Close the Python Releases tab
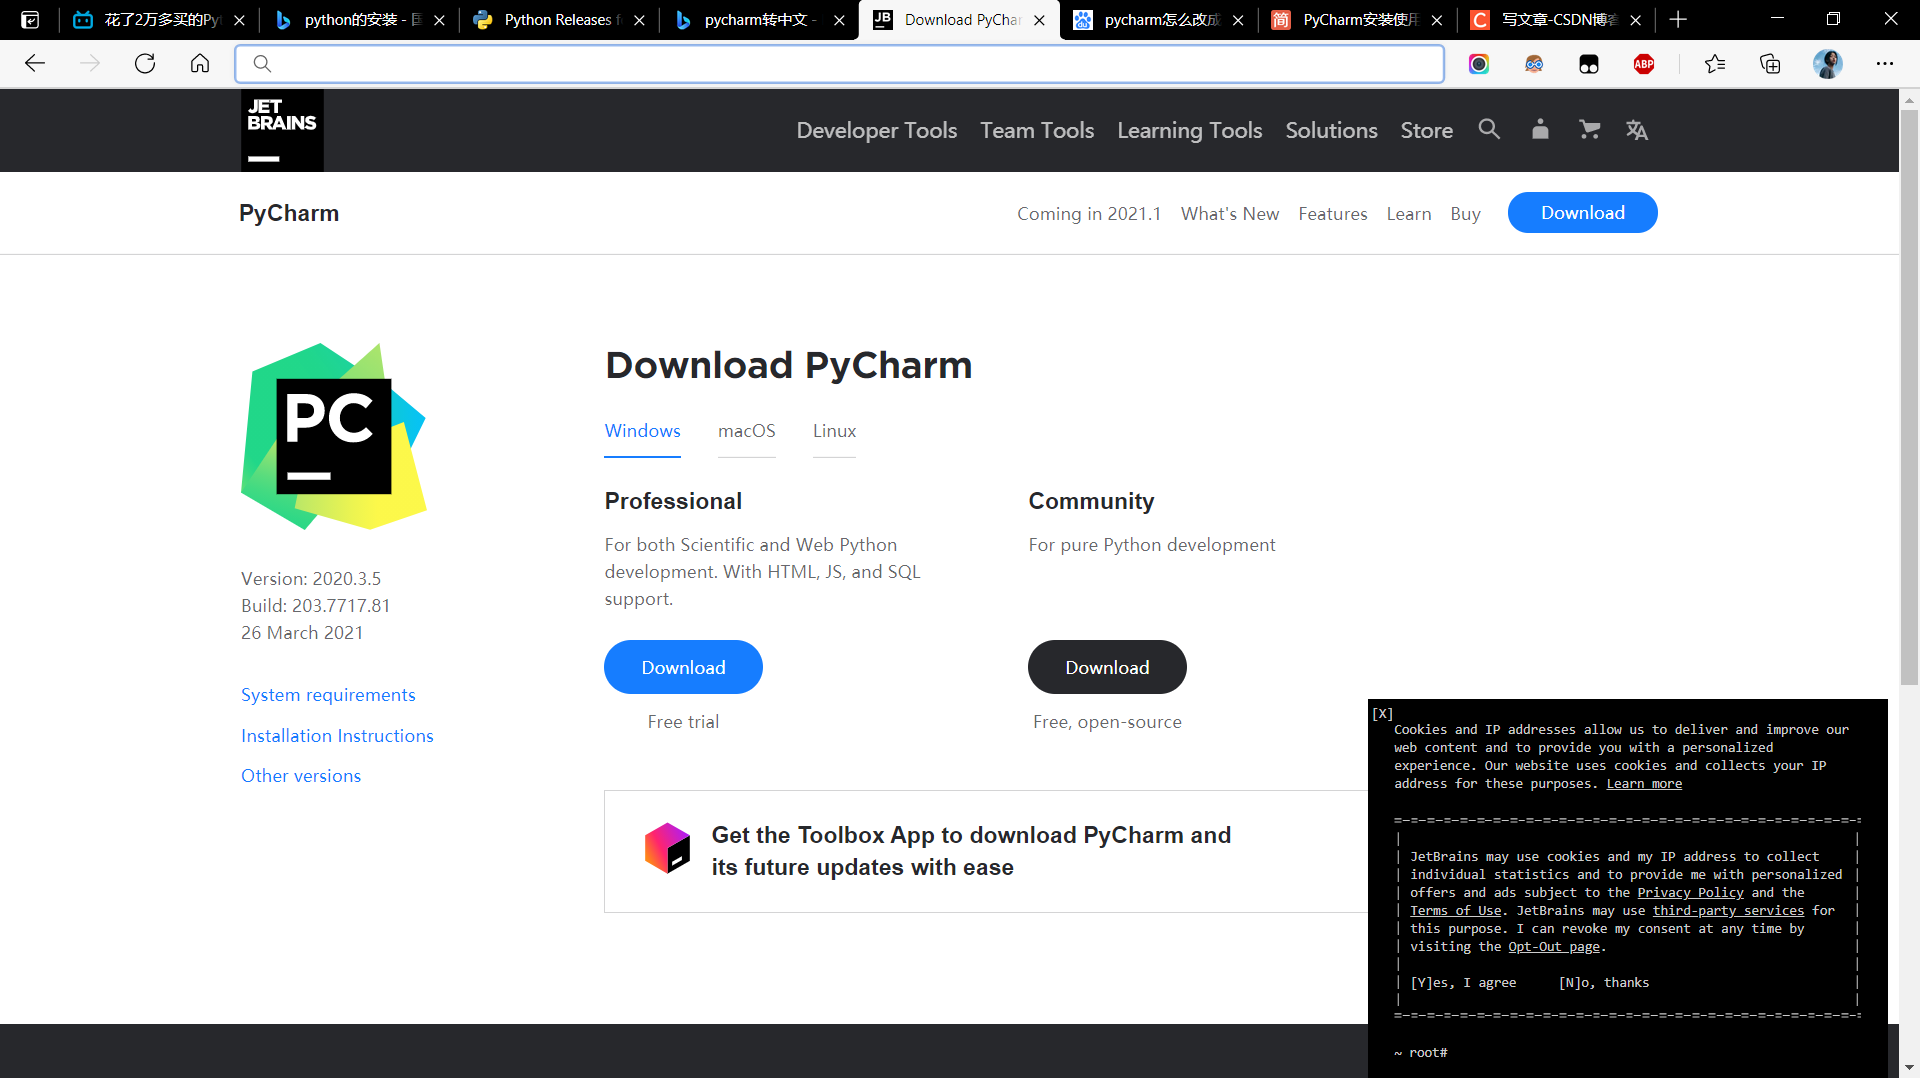 tap(639, 20)
